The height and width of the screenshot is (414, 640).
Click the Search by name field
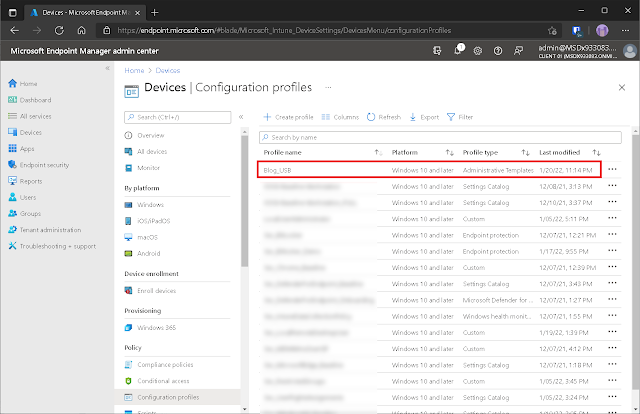[440, 138]
